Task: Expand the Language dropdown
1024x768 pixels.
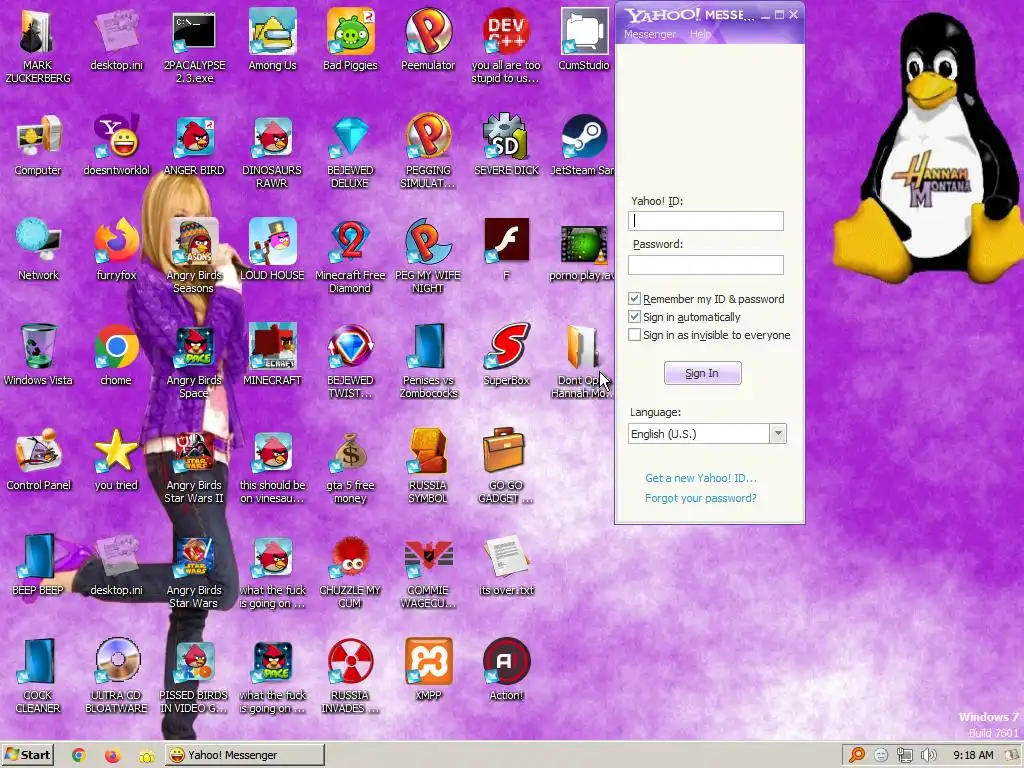Action: [x=777, y=434]
